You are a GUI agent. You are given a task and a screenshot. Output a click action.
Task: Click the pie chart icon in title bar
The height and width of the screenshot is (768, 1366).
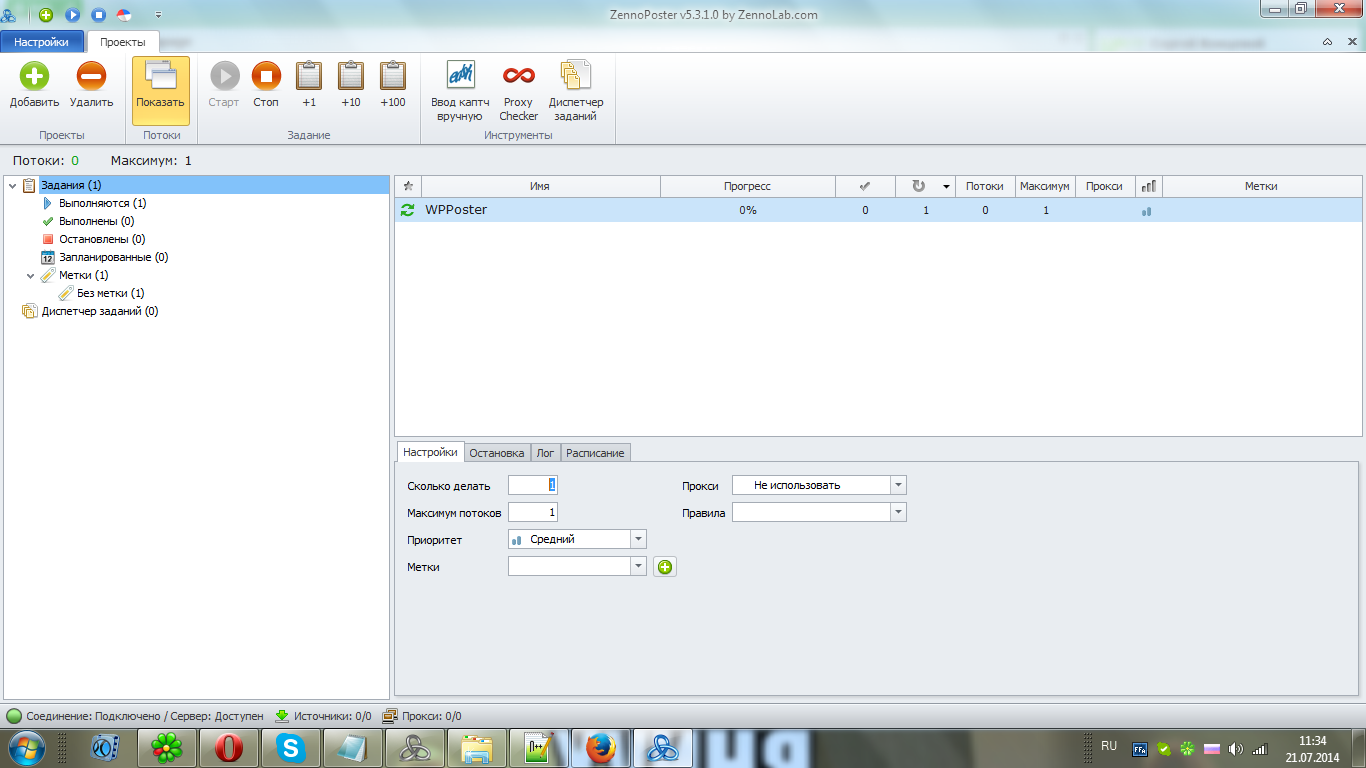[x=125, y=14]
